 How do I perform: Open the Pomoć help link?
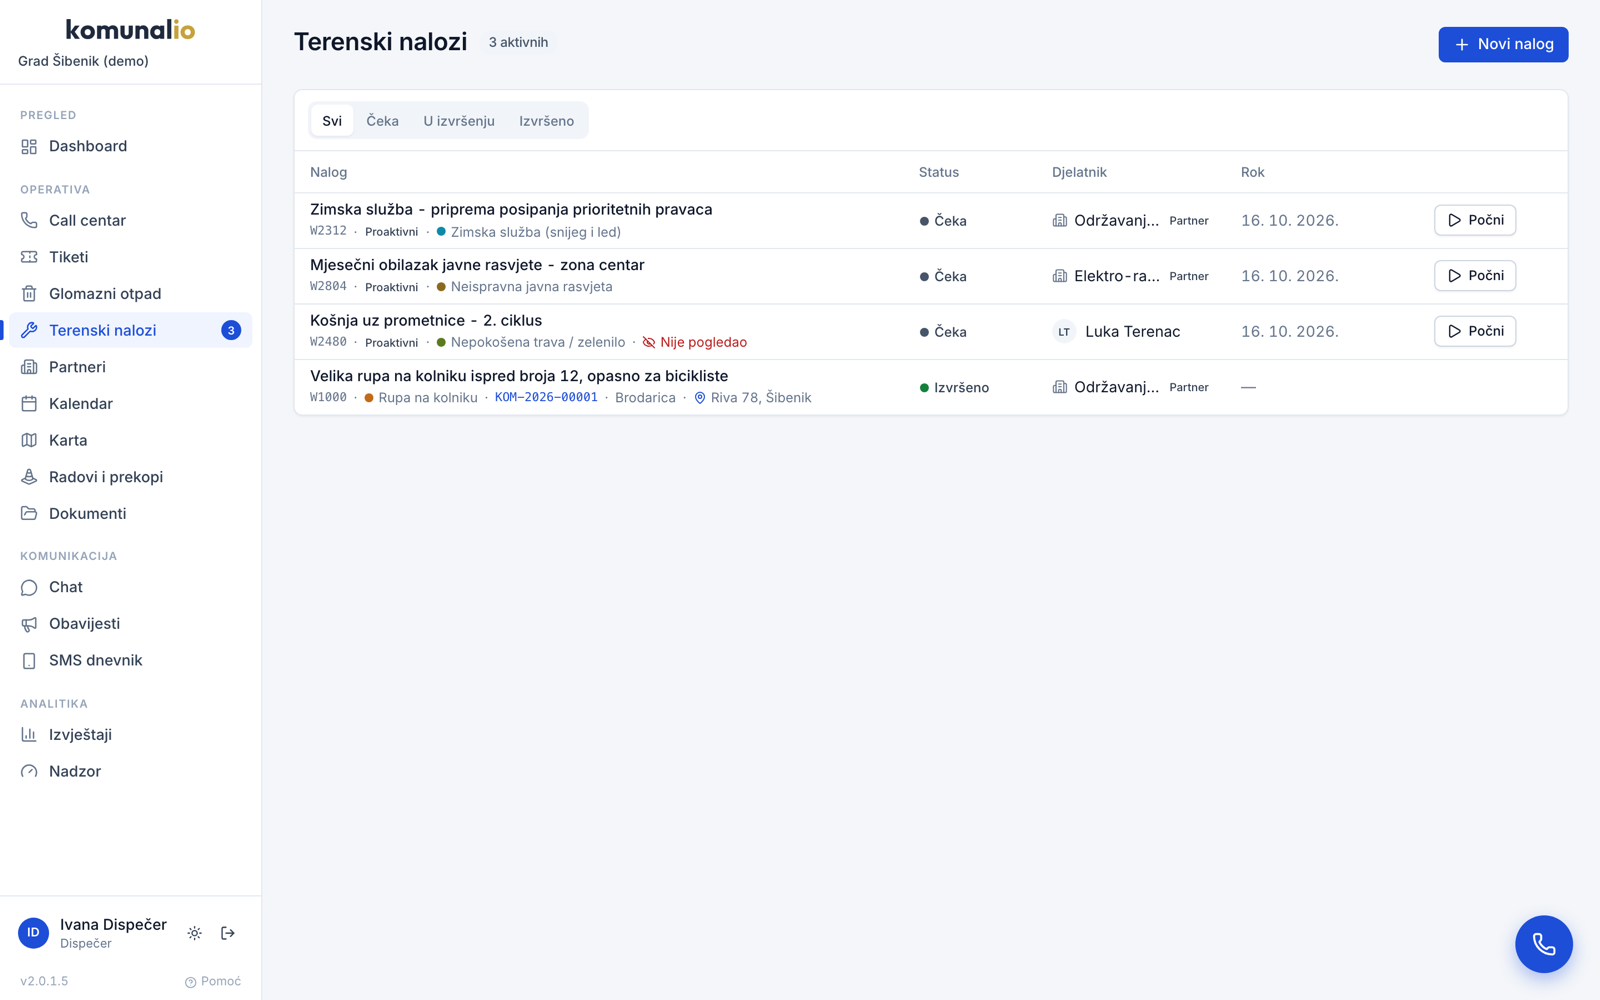point(213,981)
